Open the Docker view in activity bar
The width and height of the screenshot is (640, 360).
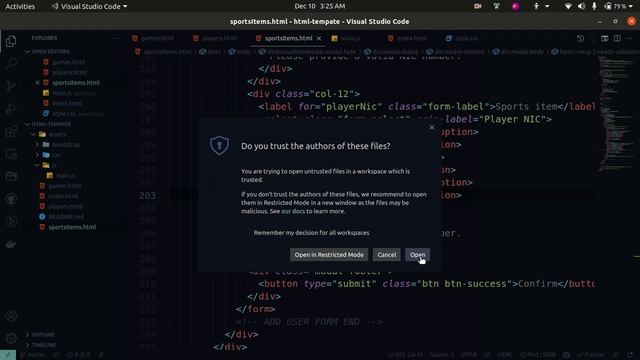click(x=11, y=244)
